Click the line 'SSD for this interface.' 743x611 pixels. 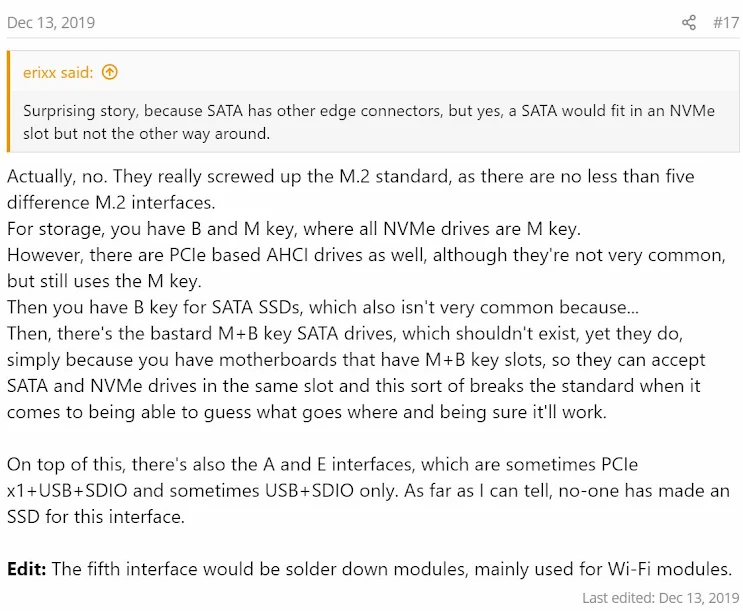[96, 517]
